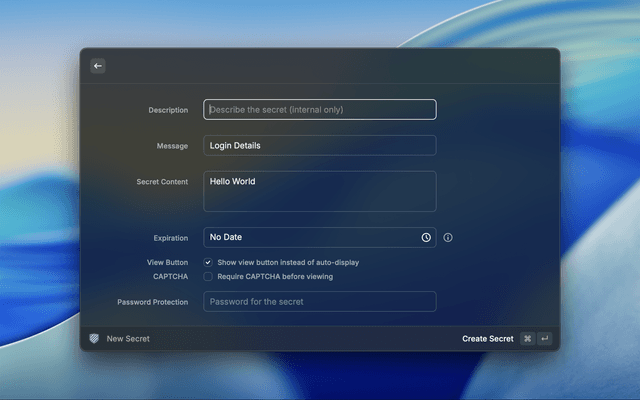Click 'Show view button instead of auto-display' text
Screen dimensions: 640x400
288,262
